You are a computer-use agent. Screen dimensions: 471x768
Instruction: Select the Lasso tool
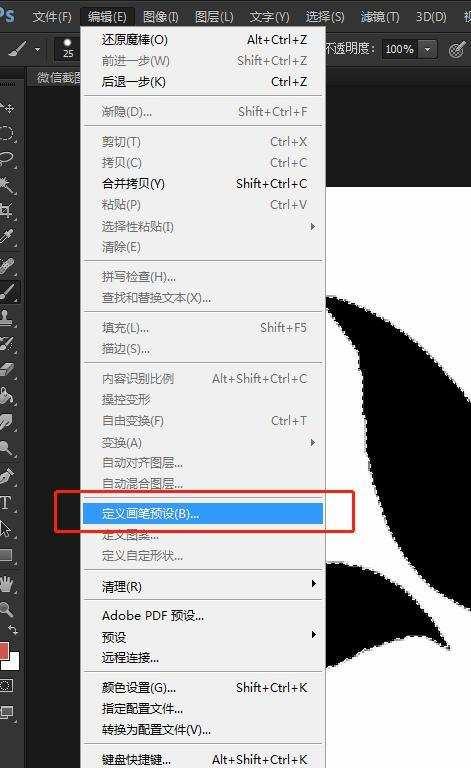(x=7, y=158)
